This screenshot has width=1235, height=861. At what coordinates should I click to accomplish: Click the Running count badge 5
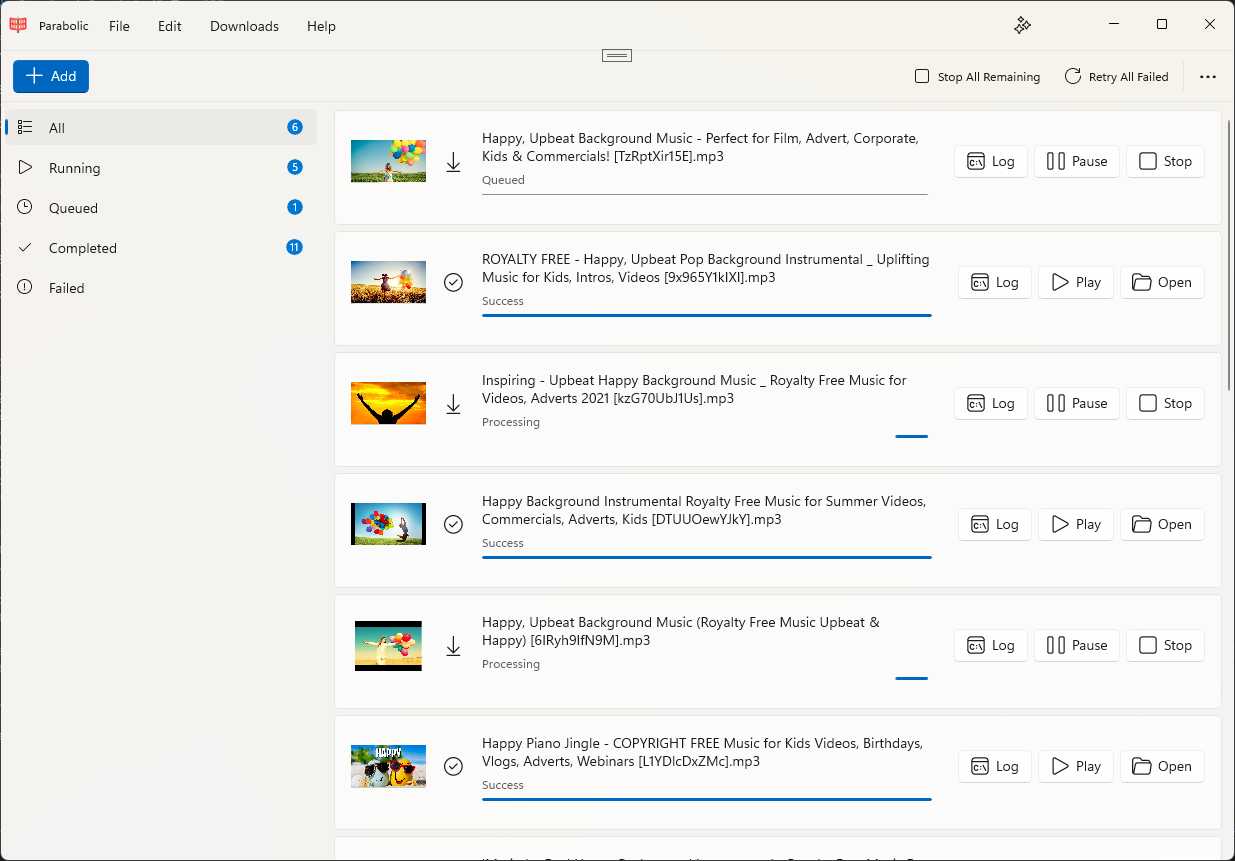pyautogui.click(x=294, y=167)
